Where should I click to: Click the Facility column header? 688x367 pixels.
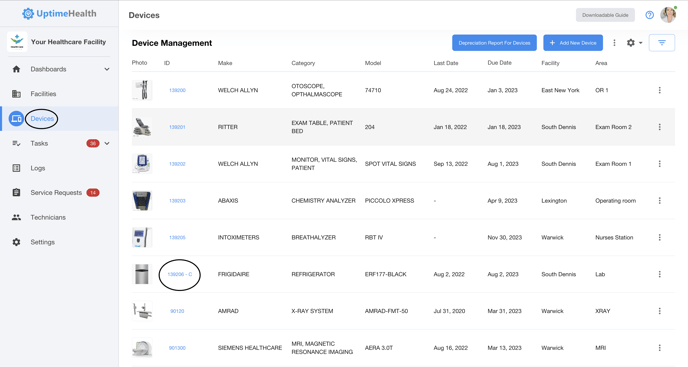pos(550,63)
